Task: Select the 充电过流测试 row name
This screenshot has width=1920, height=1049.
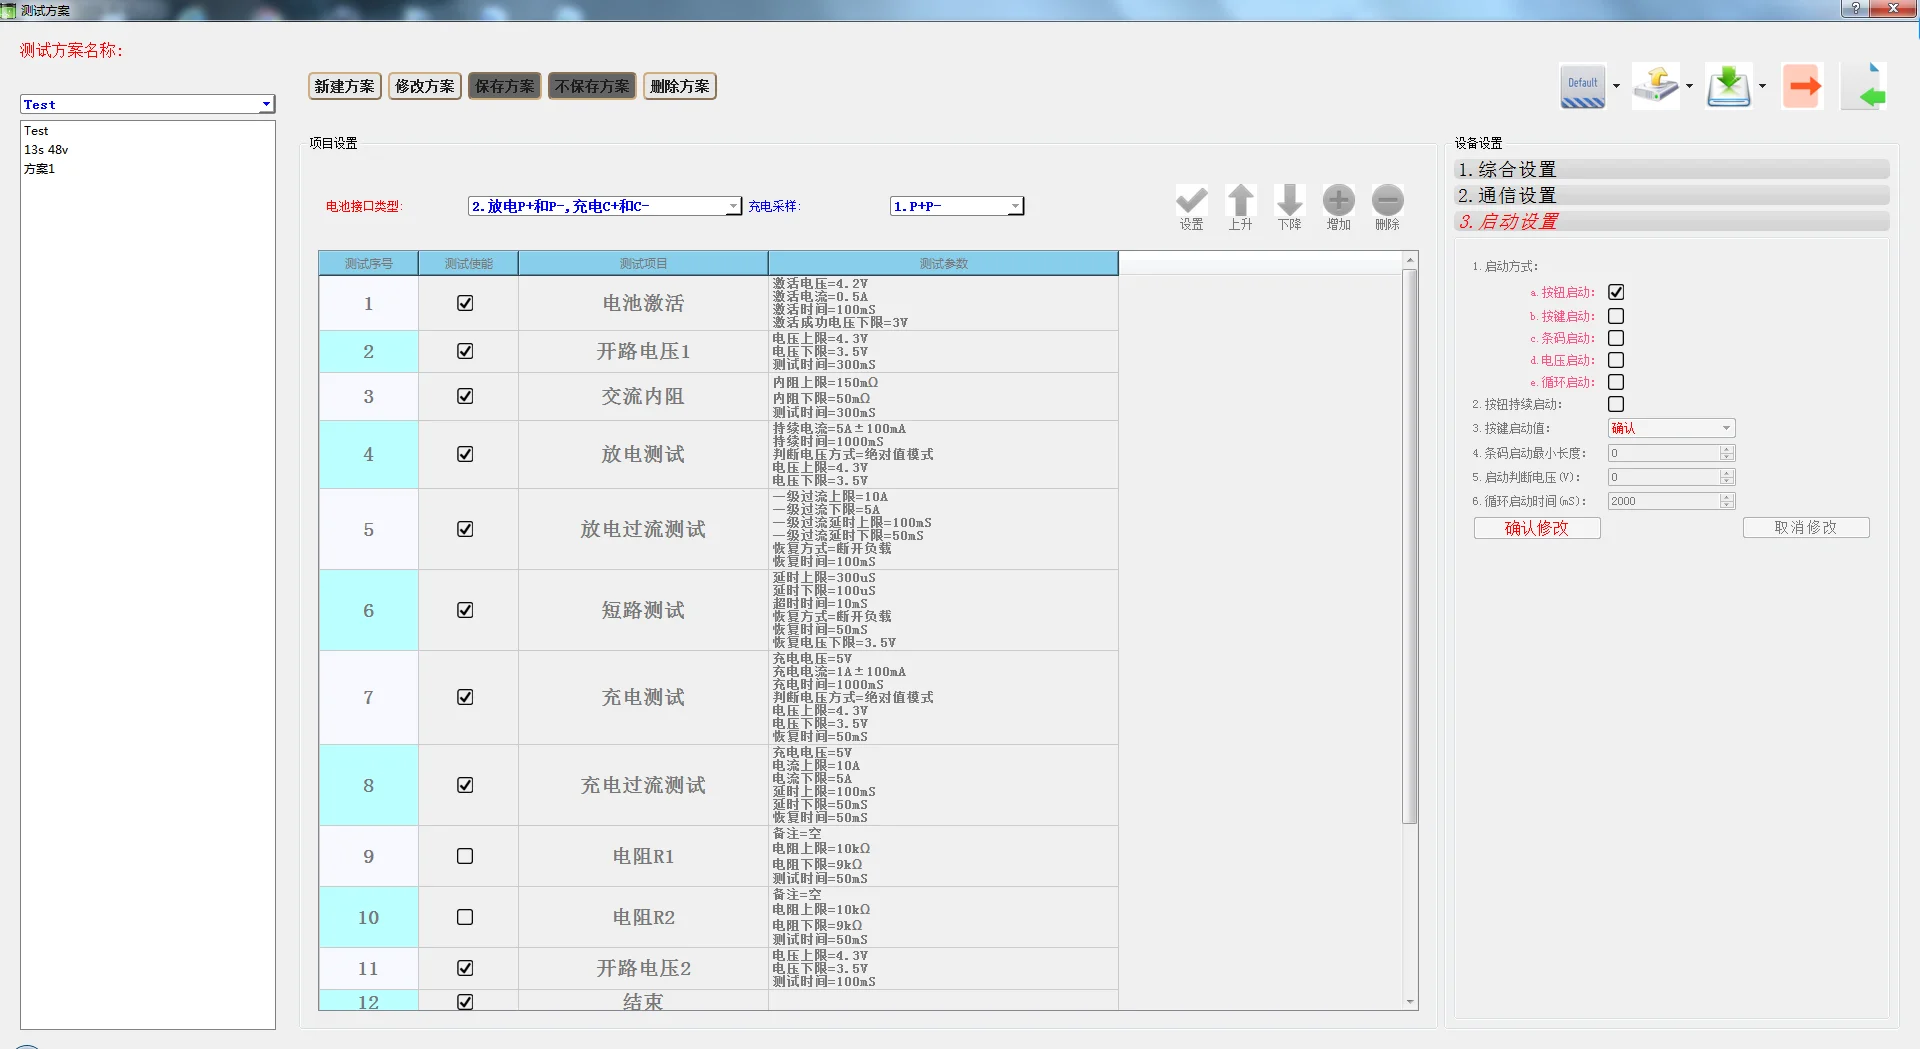Action: pyautogui.click(x=643, y=785)
